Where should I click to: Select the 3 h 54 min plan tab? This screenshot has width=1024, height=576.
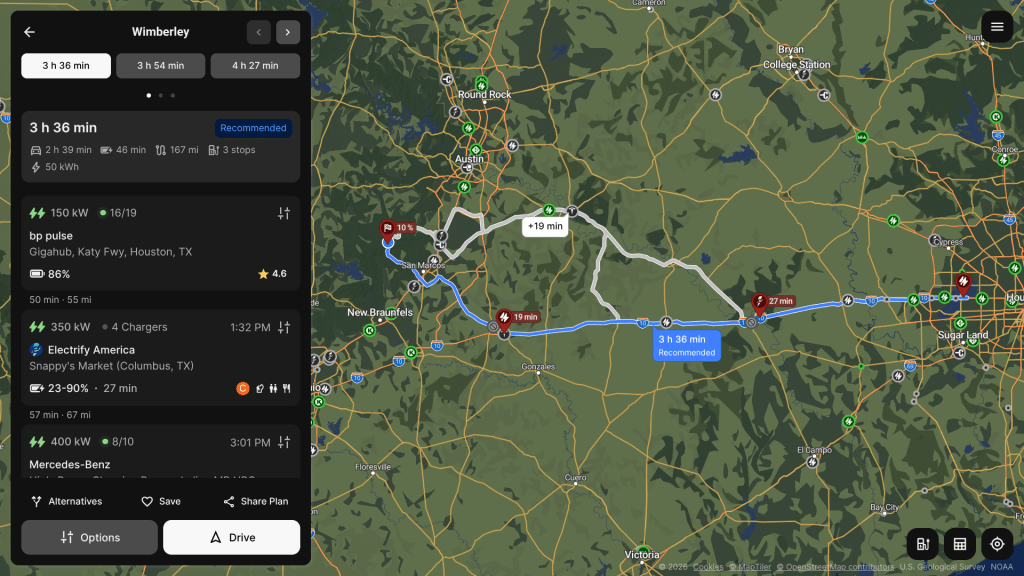coord(161,66)
